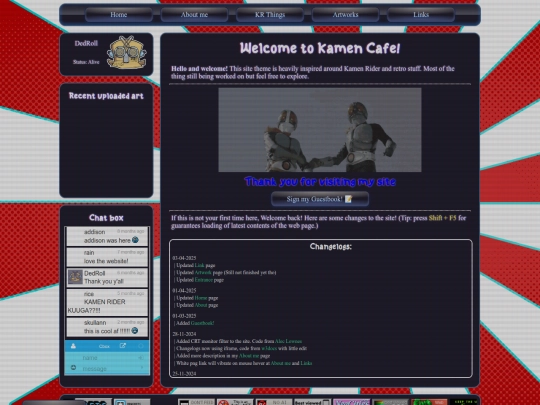The image size is (540, 405).
Task: Click skullann's 'this is cool af' message
Action: [x=107, y=331]
